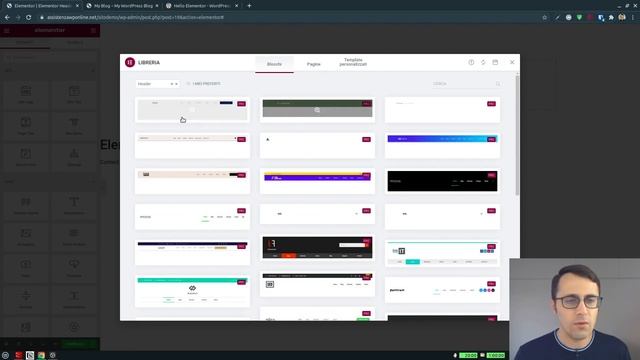The width and height of the screenshot is (640, 360).
Task: Close the Libreria modal with the X
Action: coord(512,62)
